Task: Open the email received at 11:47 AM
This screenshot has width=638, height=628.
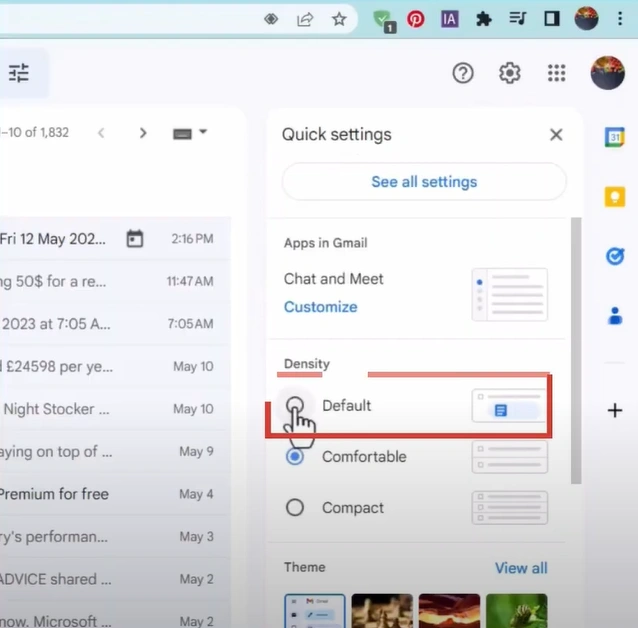Action: [x=116, y=281]
